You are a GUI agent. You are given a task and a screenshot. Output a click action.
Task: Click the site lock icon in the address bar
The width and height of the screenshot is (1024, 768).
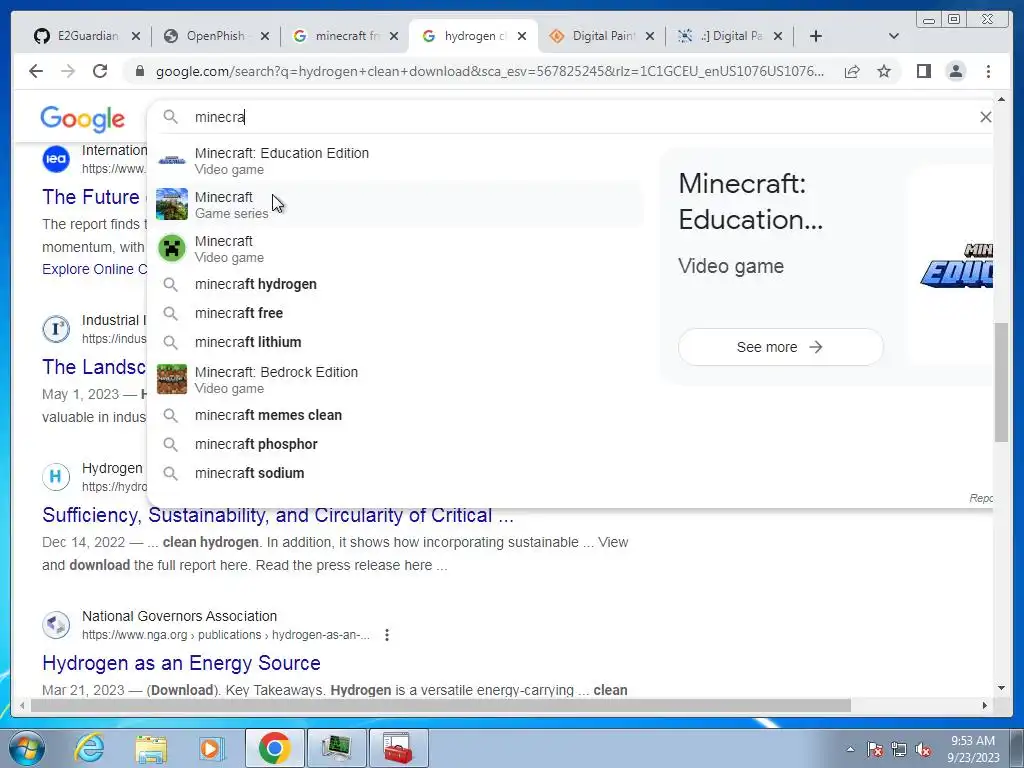[x=139, y=71]
